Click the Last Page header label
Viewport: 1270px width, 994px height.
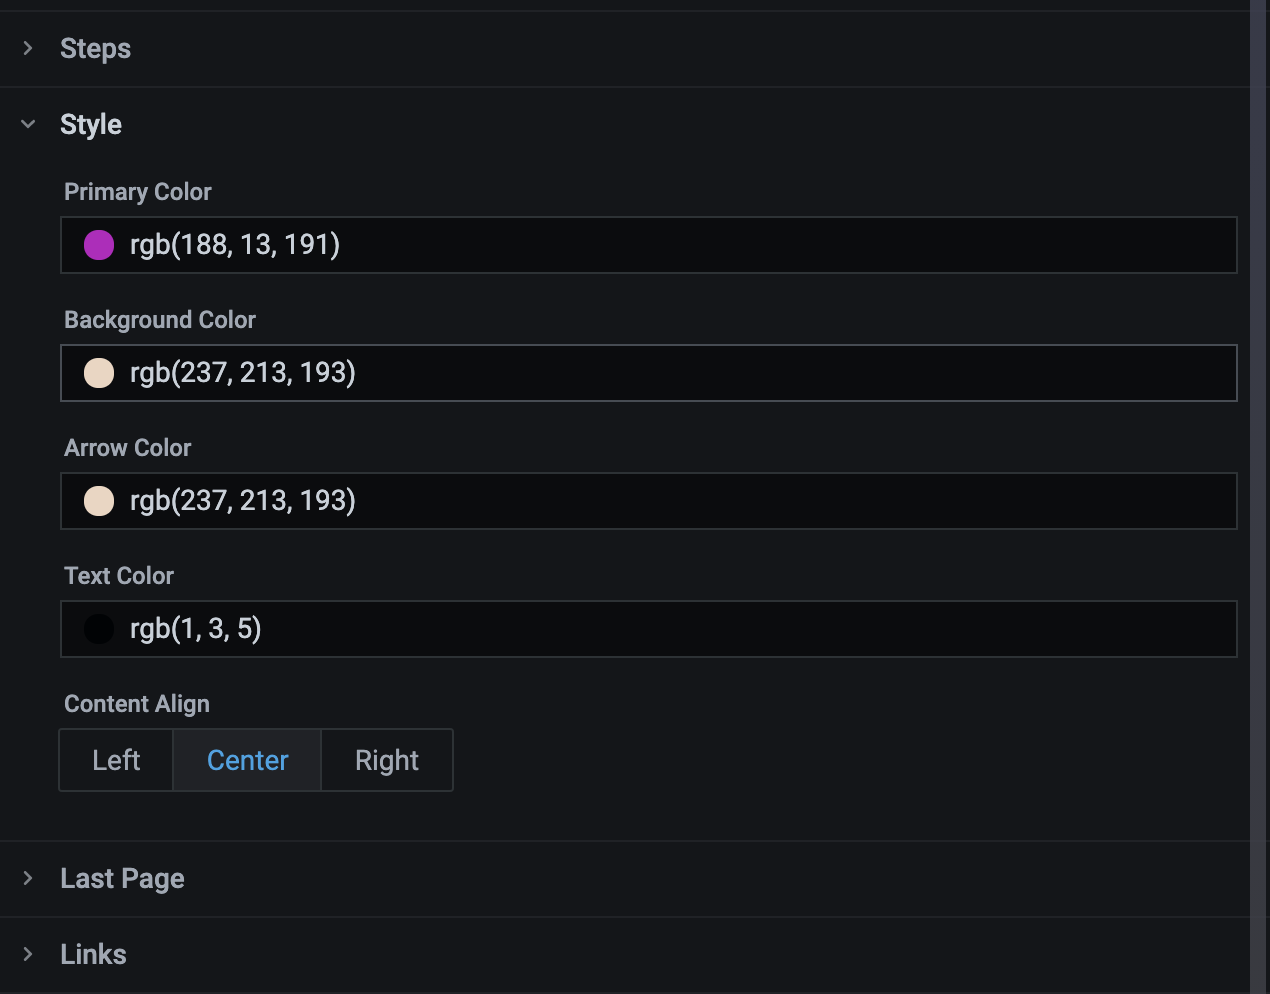pyautogui.click(x=122, y=877)
